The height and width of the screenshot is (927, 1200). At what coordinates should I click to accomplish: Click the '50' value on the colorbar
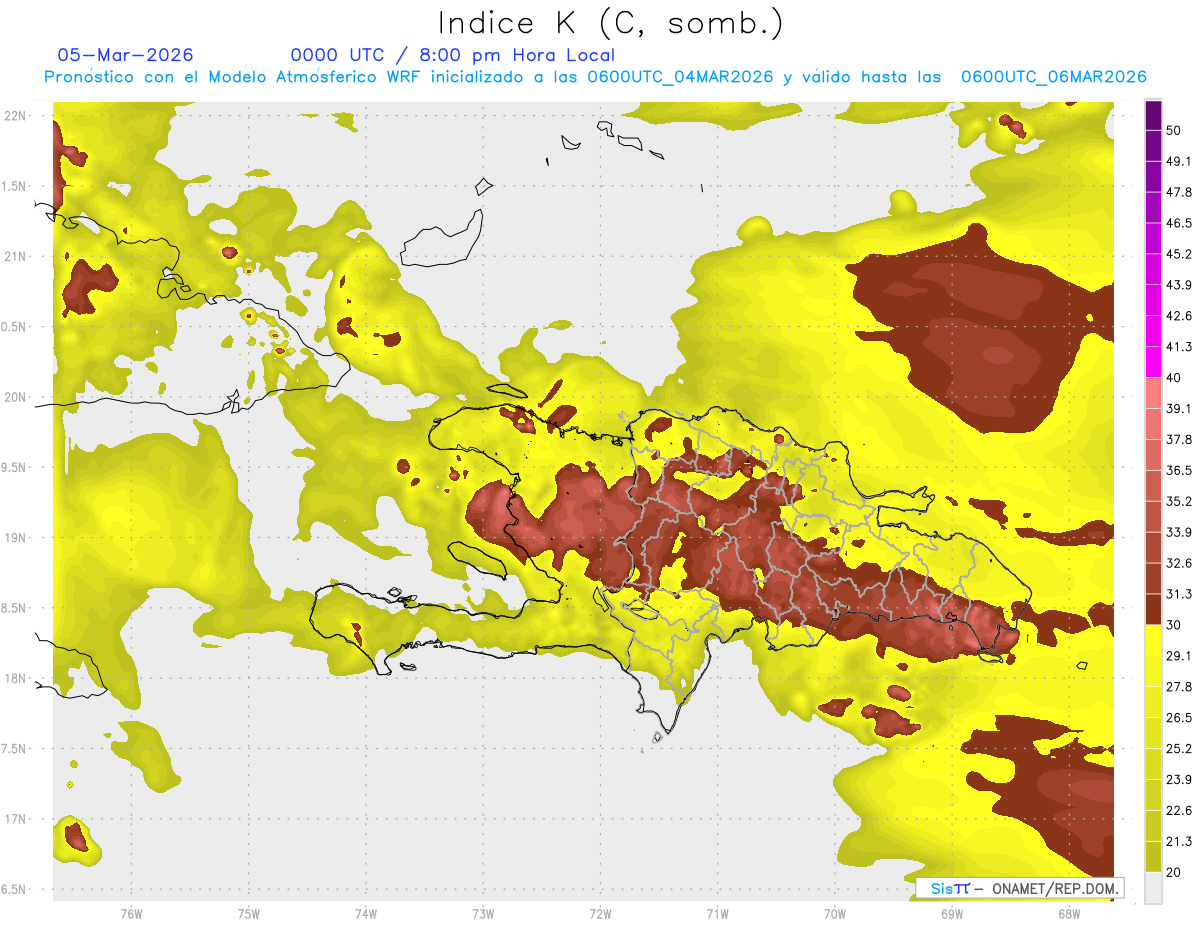1174,131
